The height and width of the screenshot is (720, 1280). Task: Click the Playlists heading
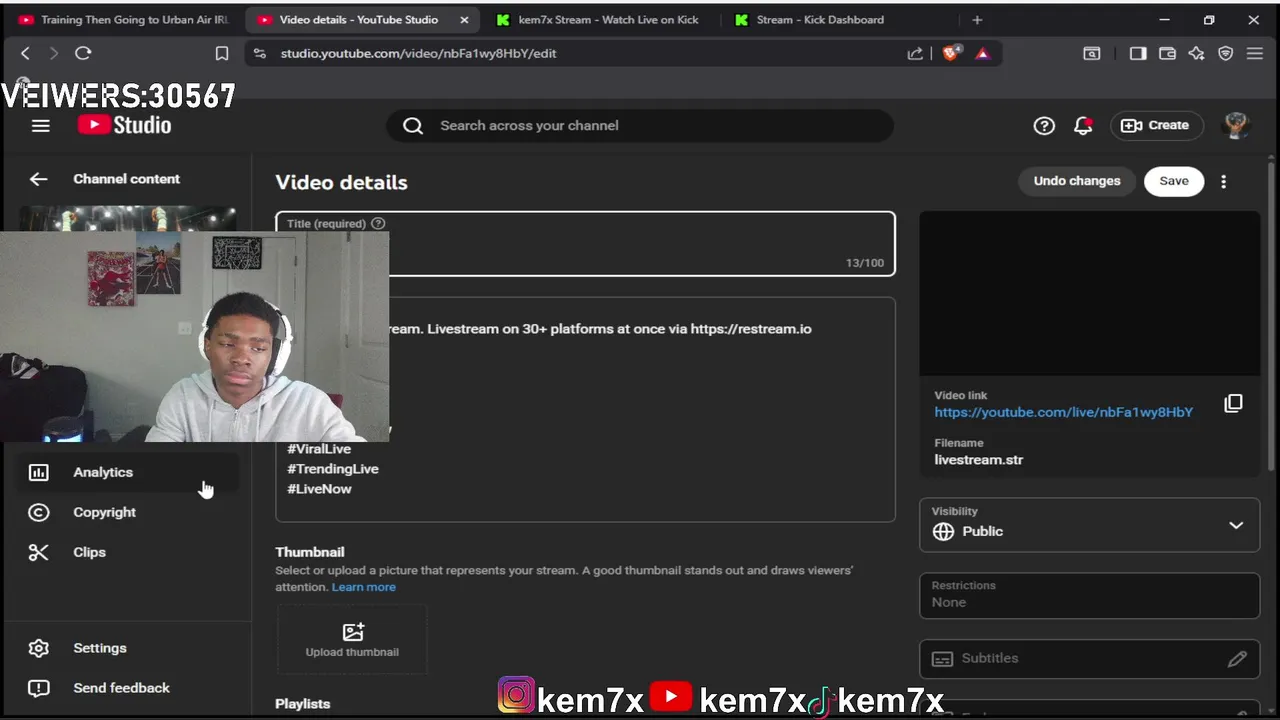[x=303, y=704]
